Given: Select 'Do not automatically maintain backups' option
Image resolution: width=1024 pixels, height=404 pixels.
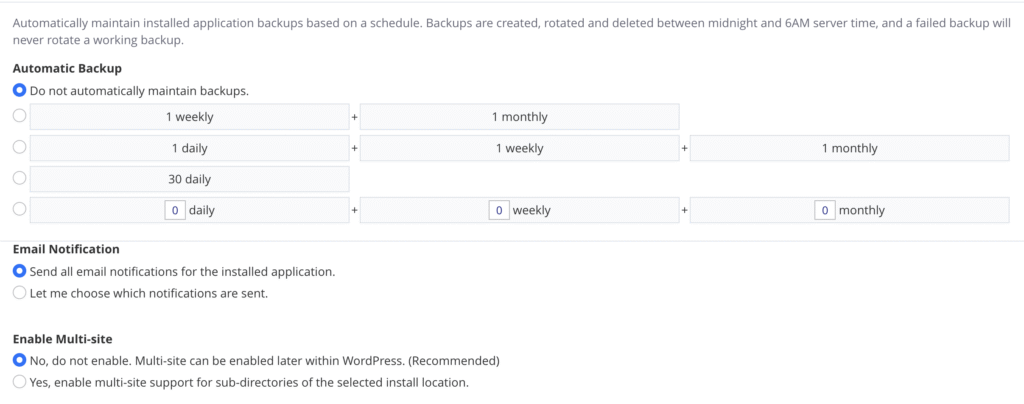Looking at the screenshot, I should pyautogui.click(x=20, y=90).
